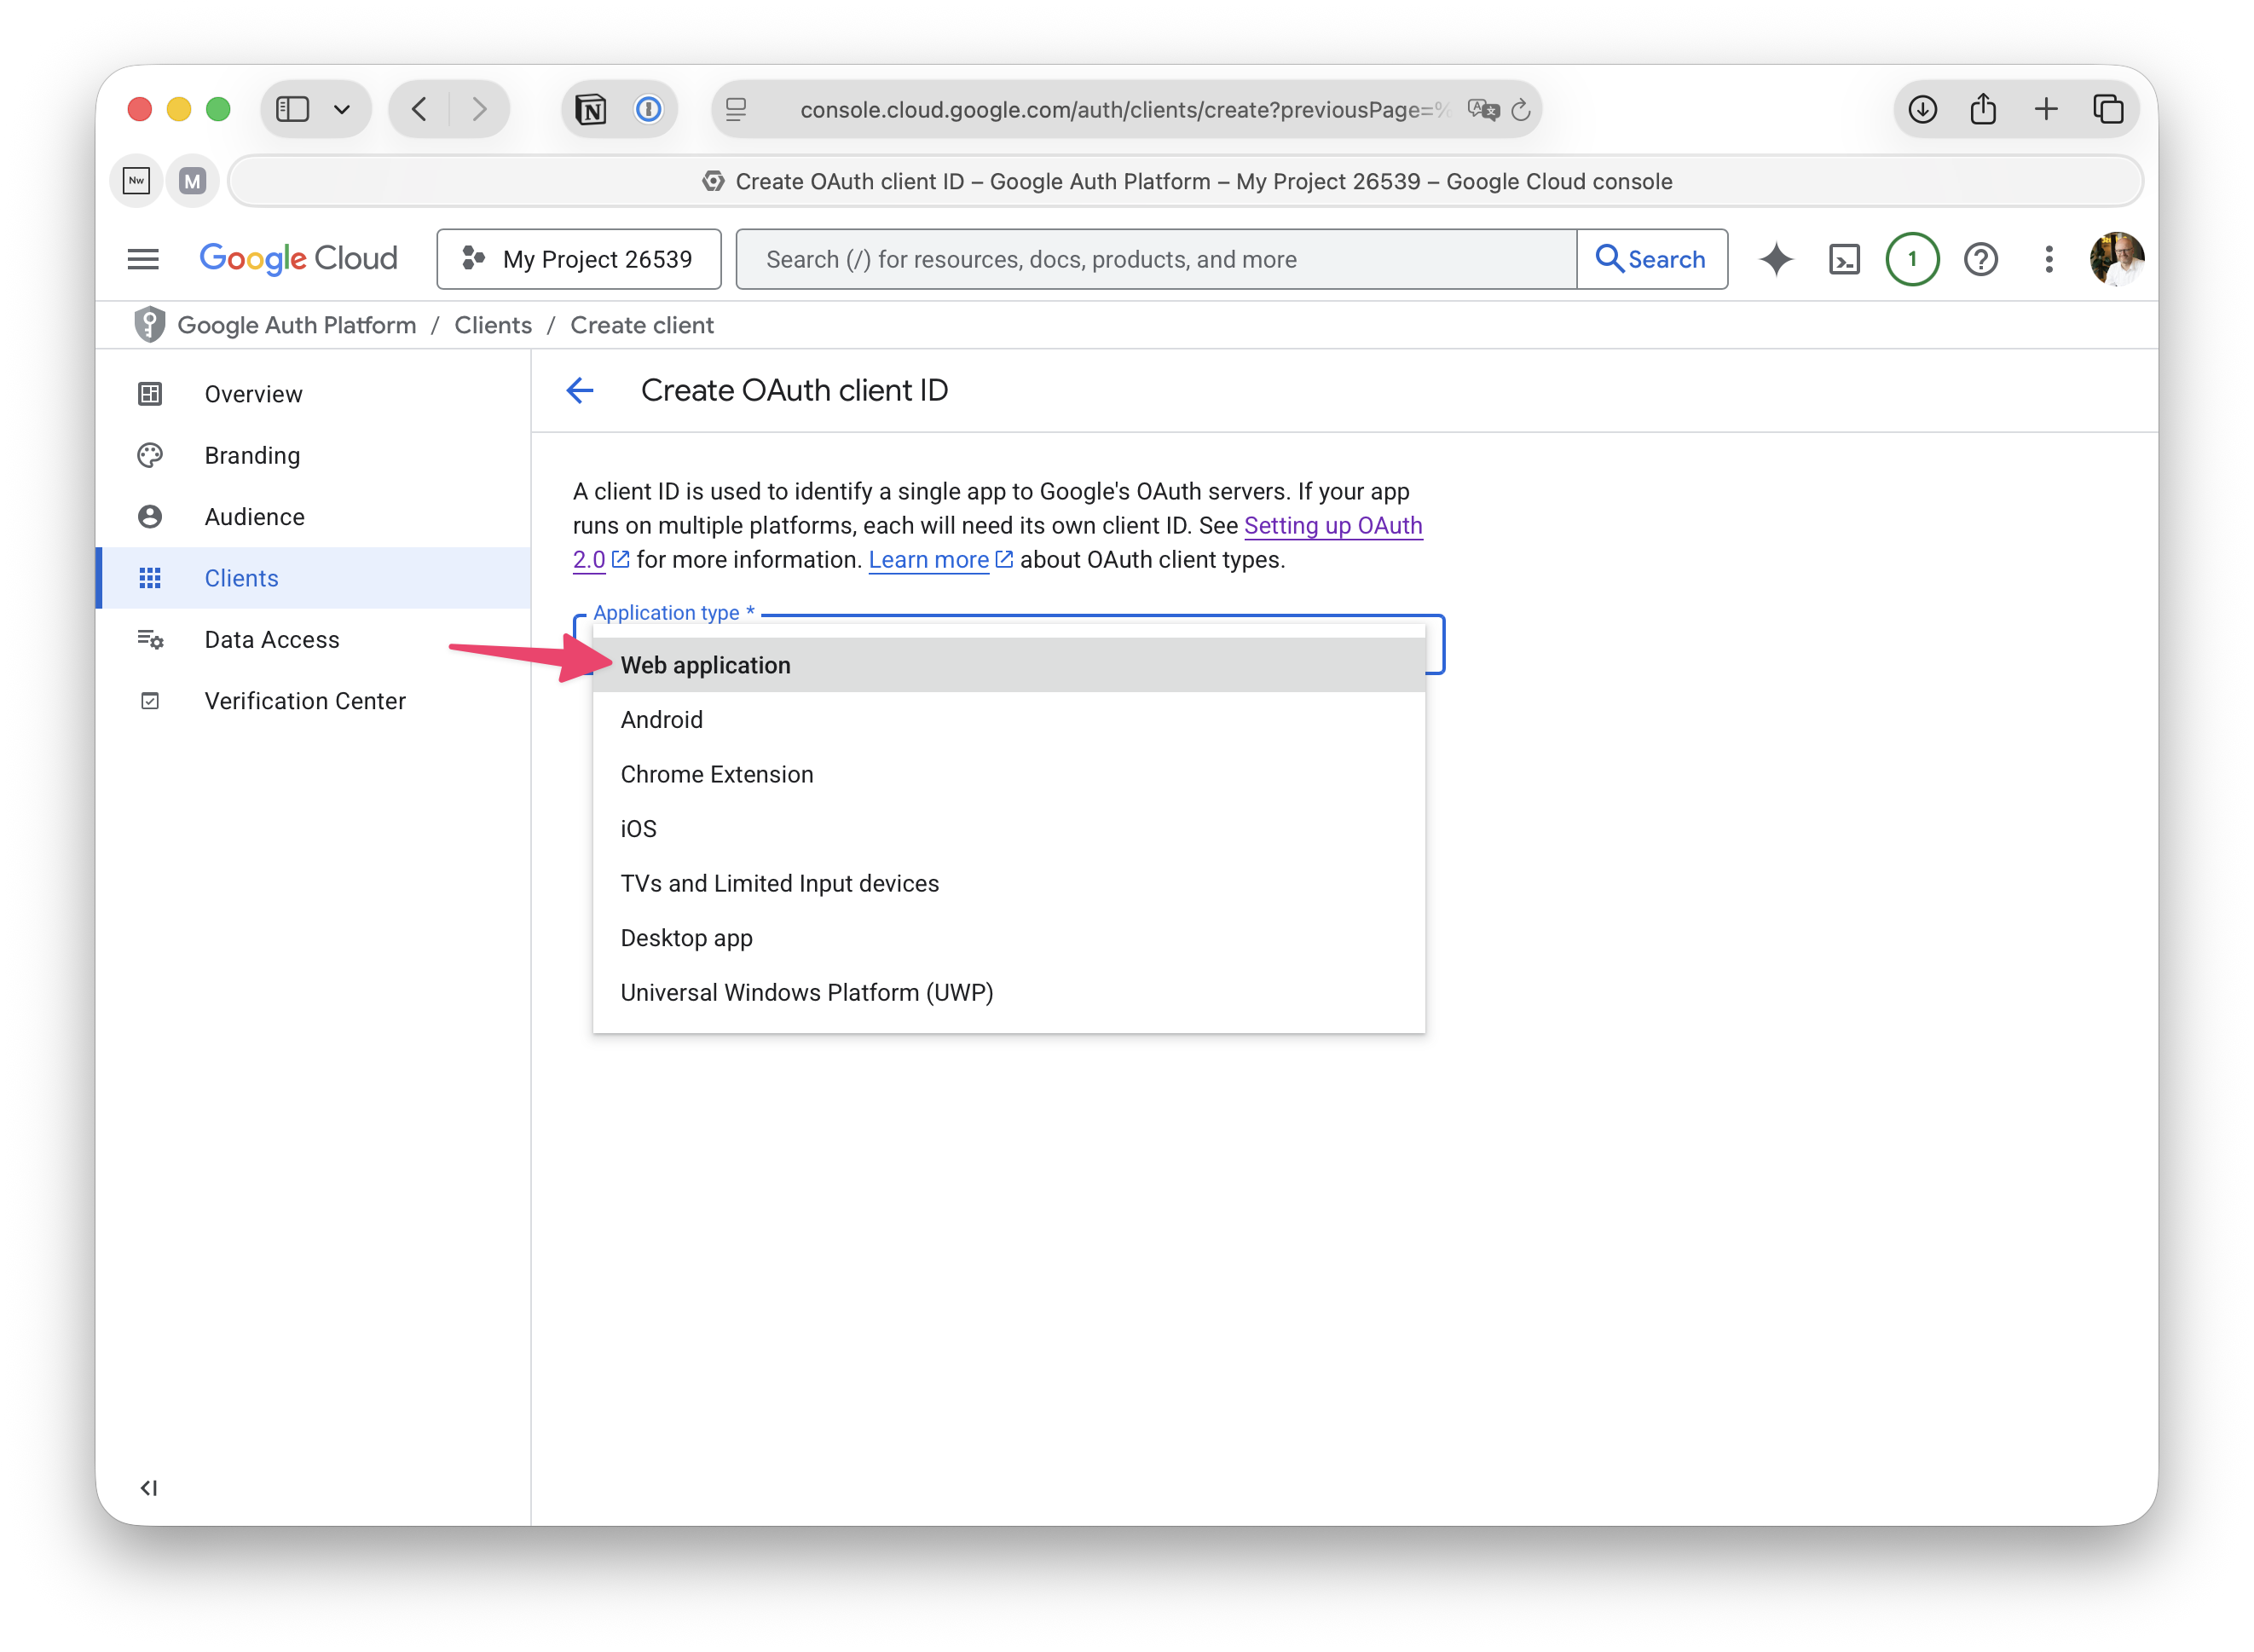
Task: Open the help question mark icon
Action: point(1980,259)
